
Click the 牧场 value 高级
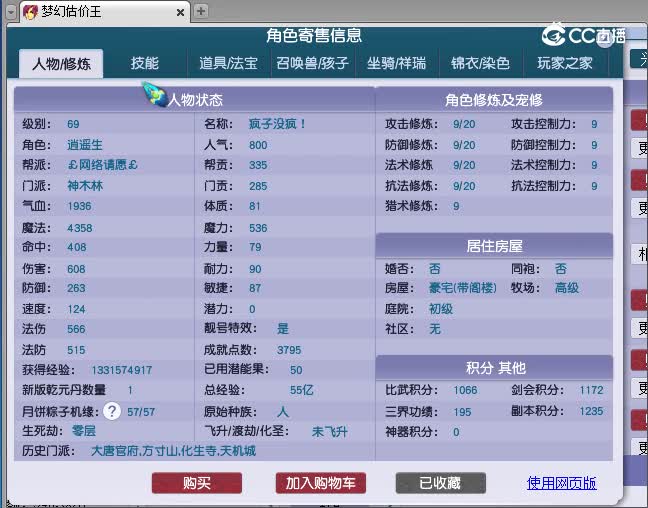567,288
